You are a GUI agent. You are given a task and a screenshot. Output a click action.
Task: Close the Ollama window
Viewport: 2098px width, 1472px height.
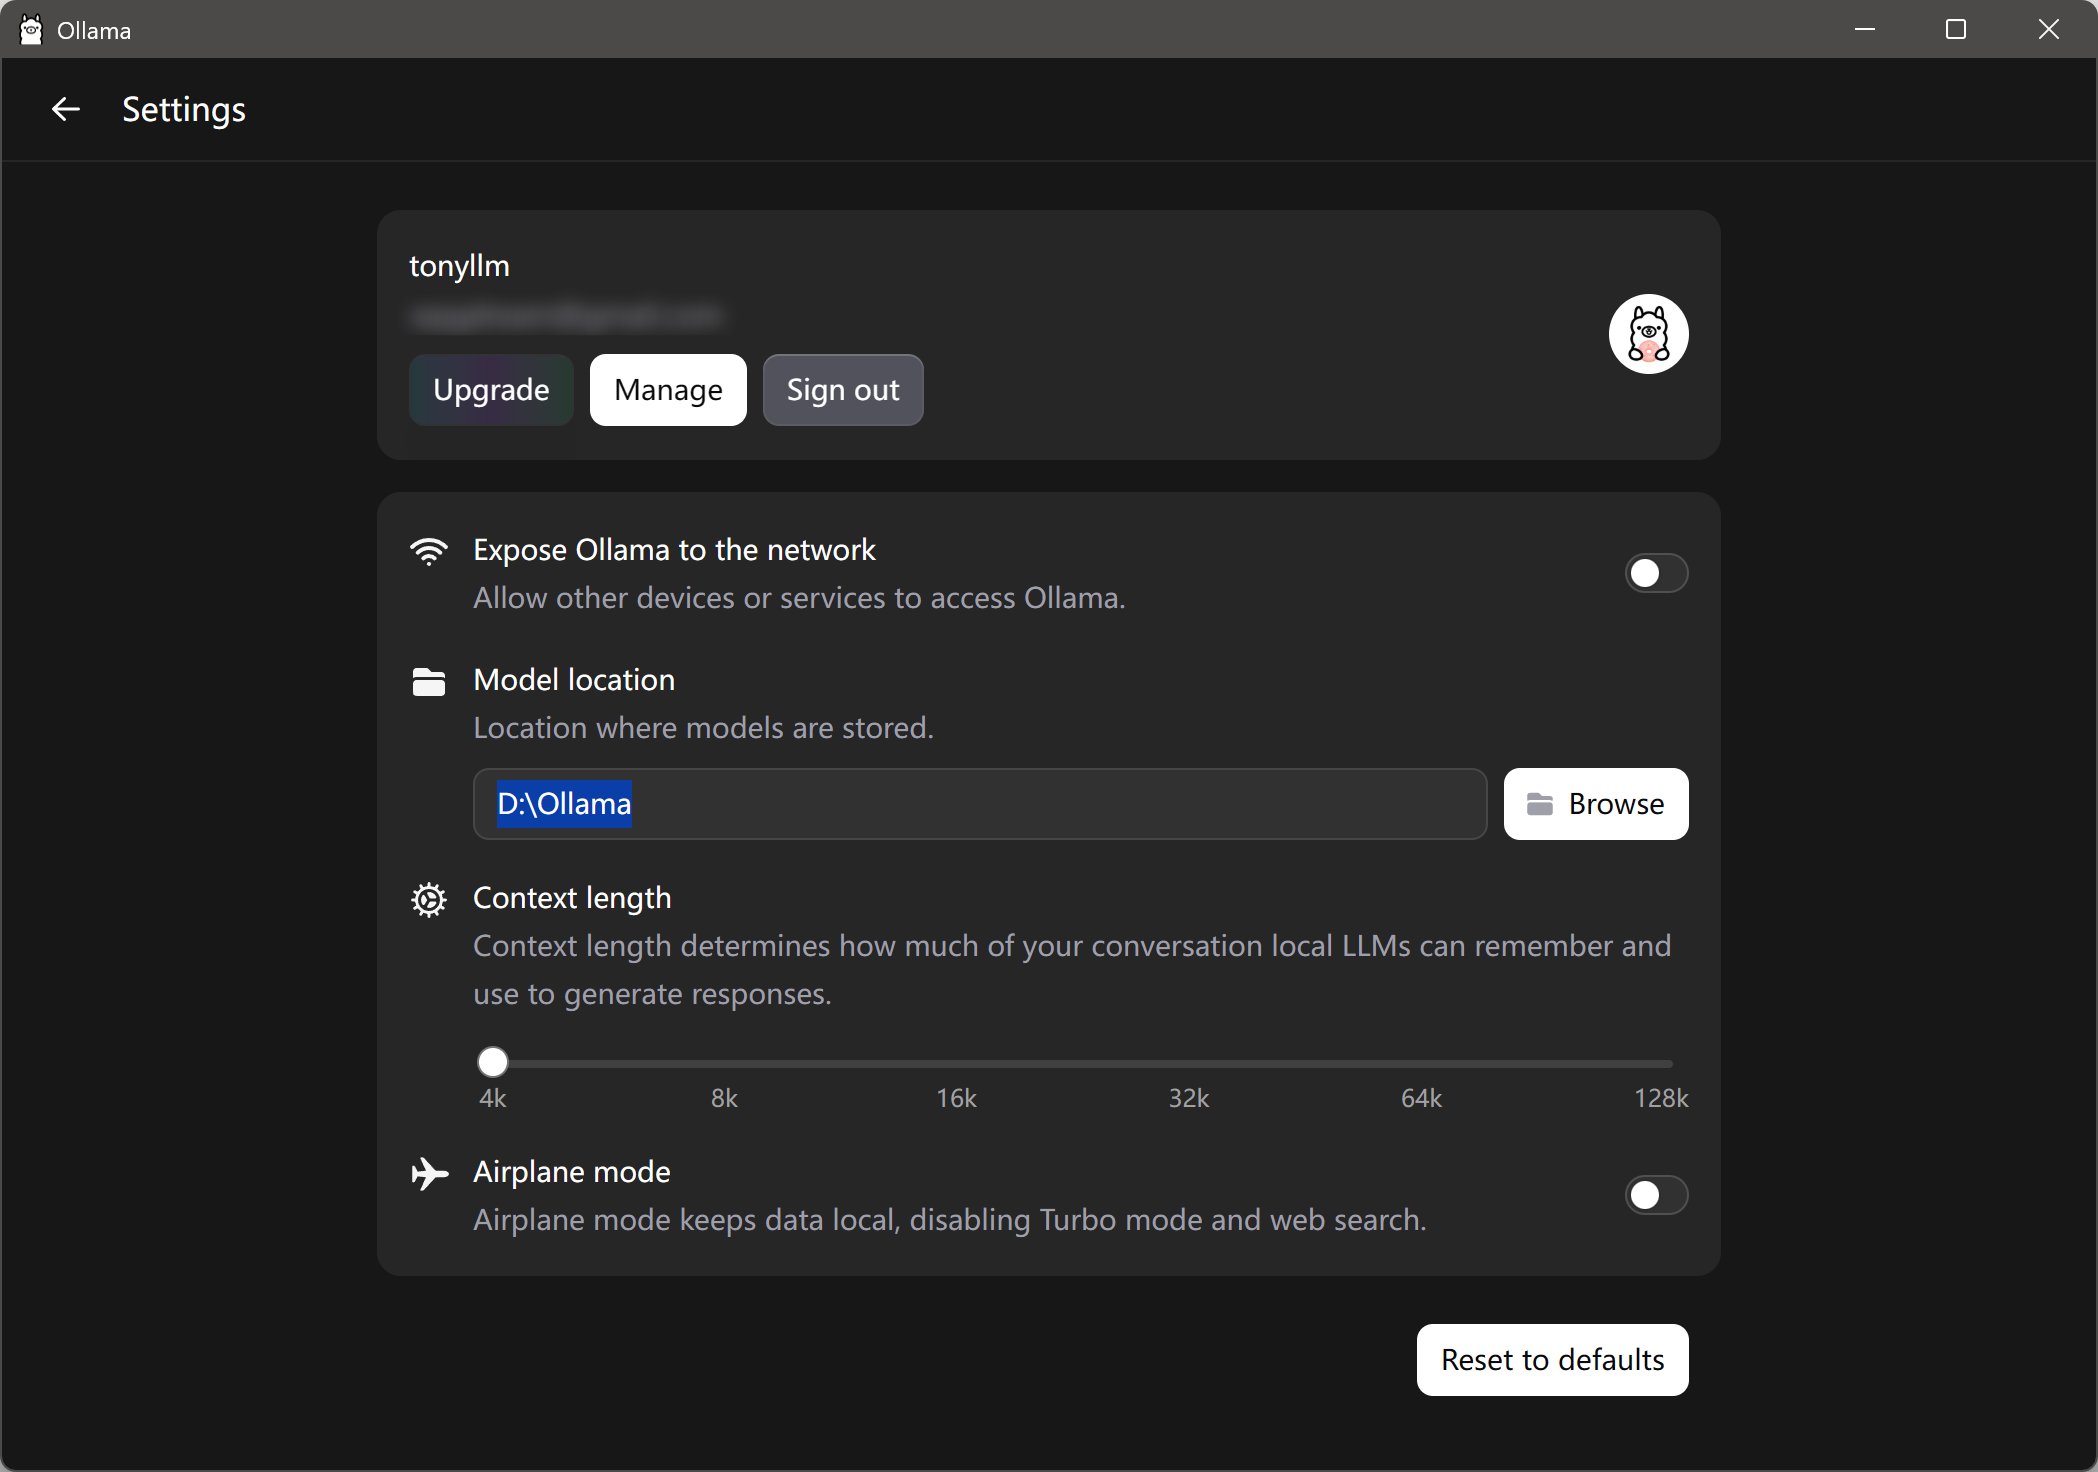point(2048,29)
